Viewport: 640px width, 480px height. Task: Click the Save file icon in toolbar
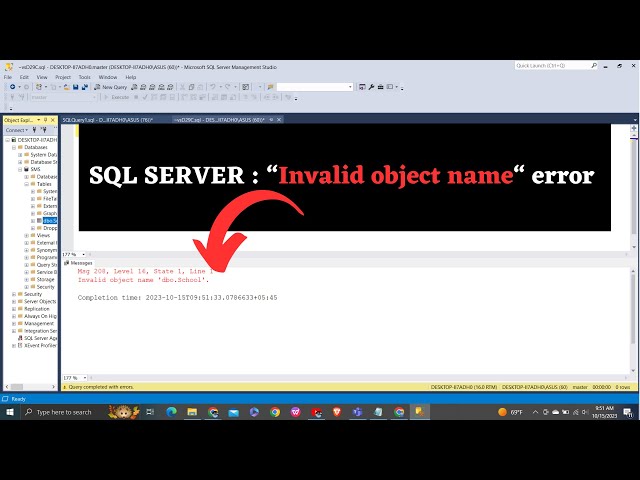click(x=76, y=87)
